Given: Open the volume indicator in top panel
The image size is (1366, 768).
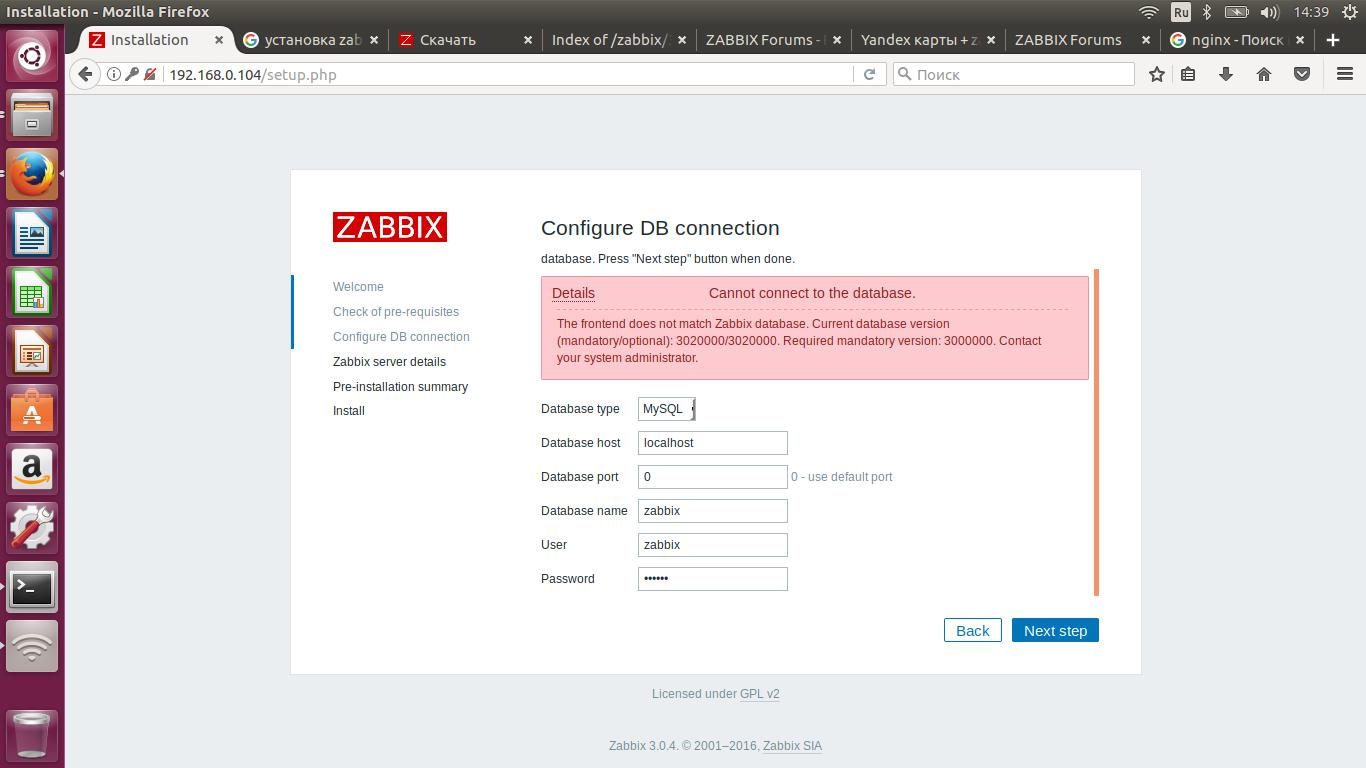Looking at the screenshot, I should 1270,12.
